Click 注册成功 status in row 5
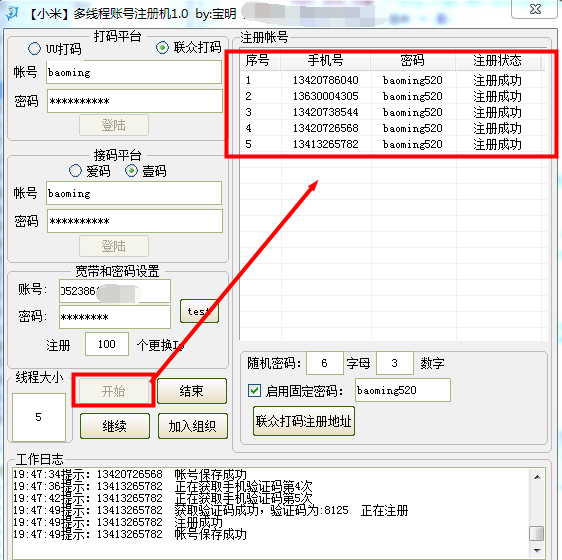This screenshot has height=560, width=562. click(497, 144)
